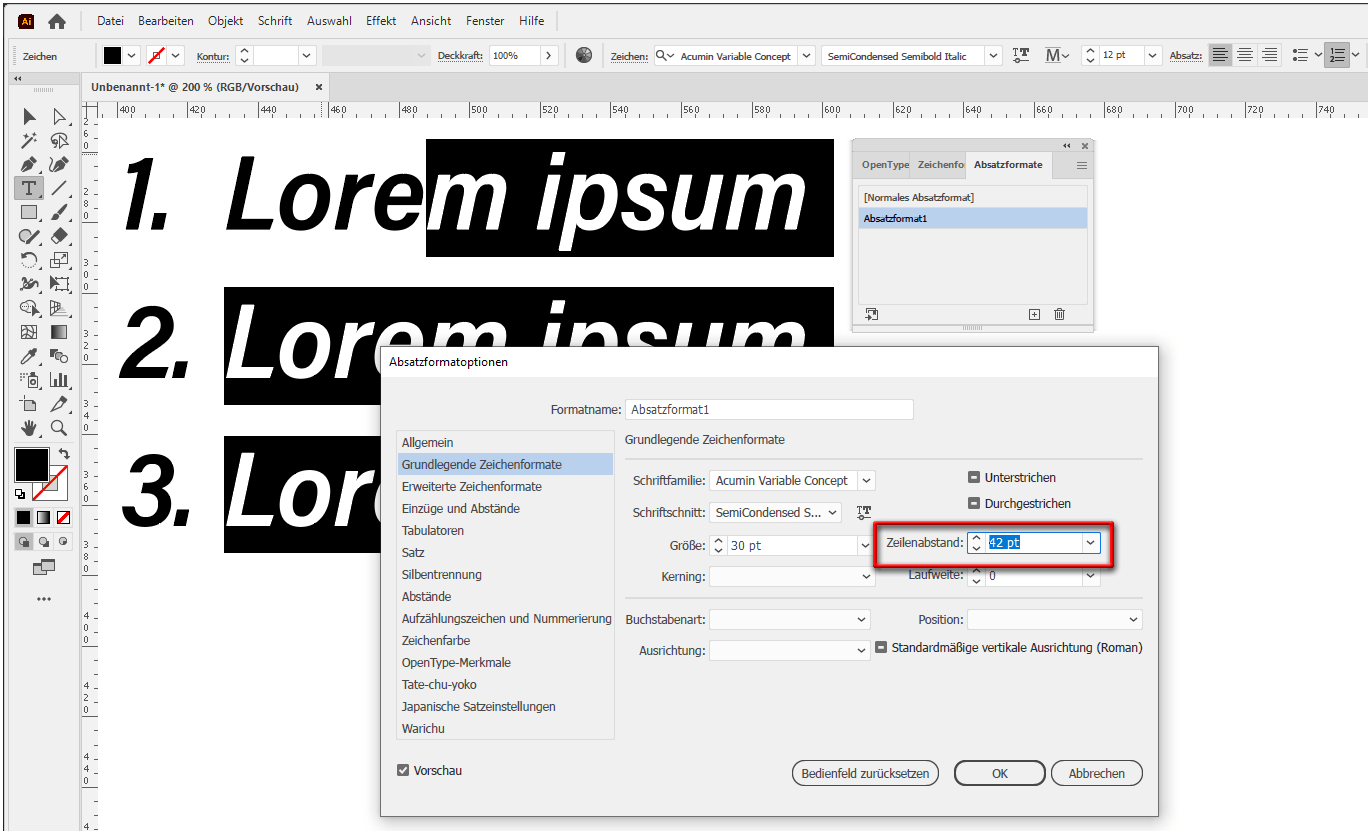Open the Zeilenabstand dropdown

1090,542
